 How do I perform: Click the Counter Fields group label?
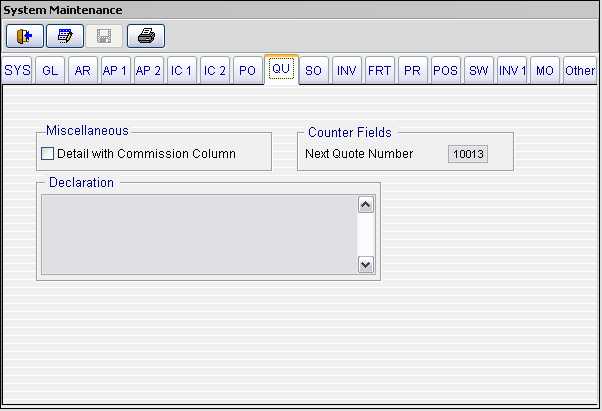350,132
